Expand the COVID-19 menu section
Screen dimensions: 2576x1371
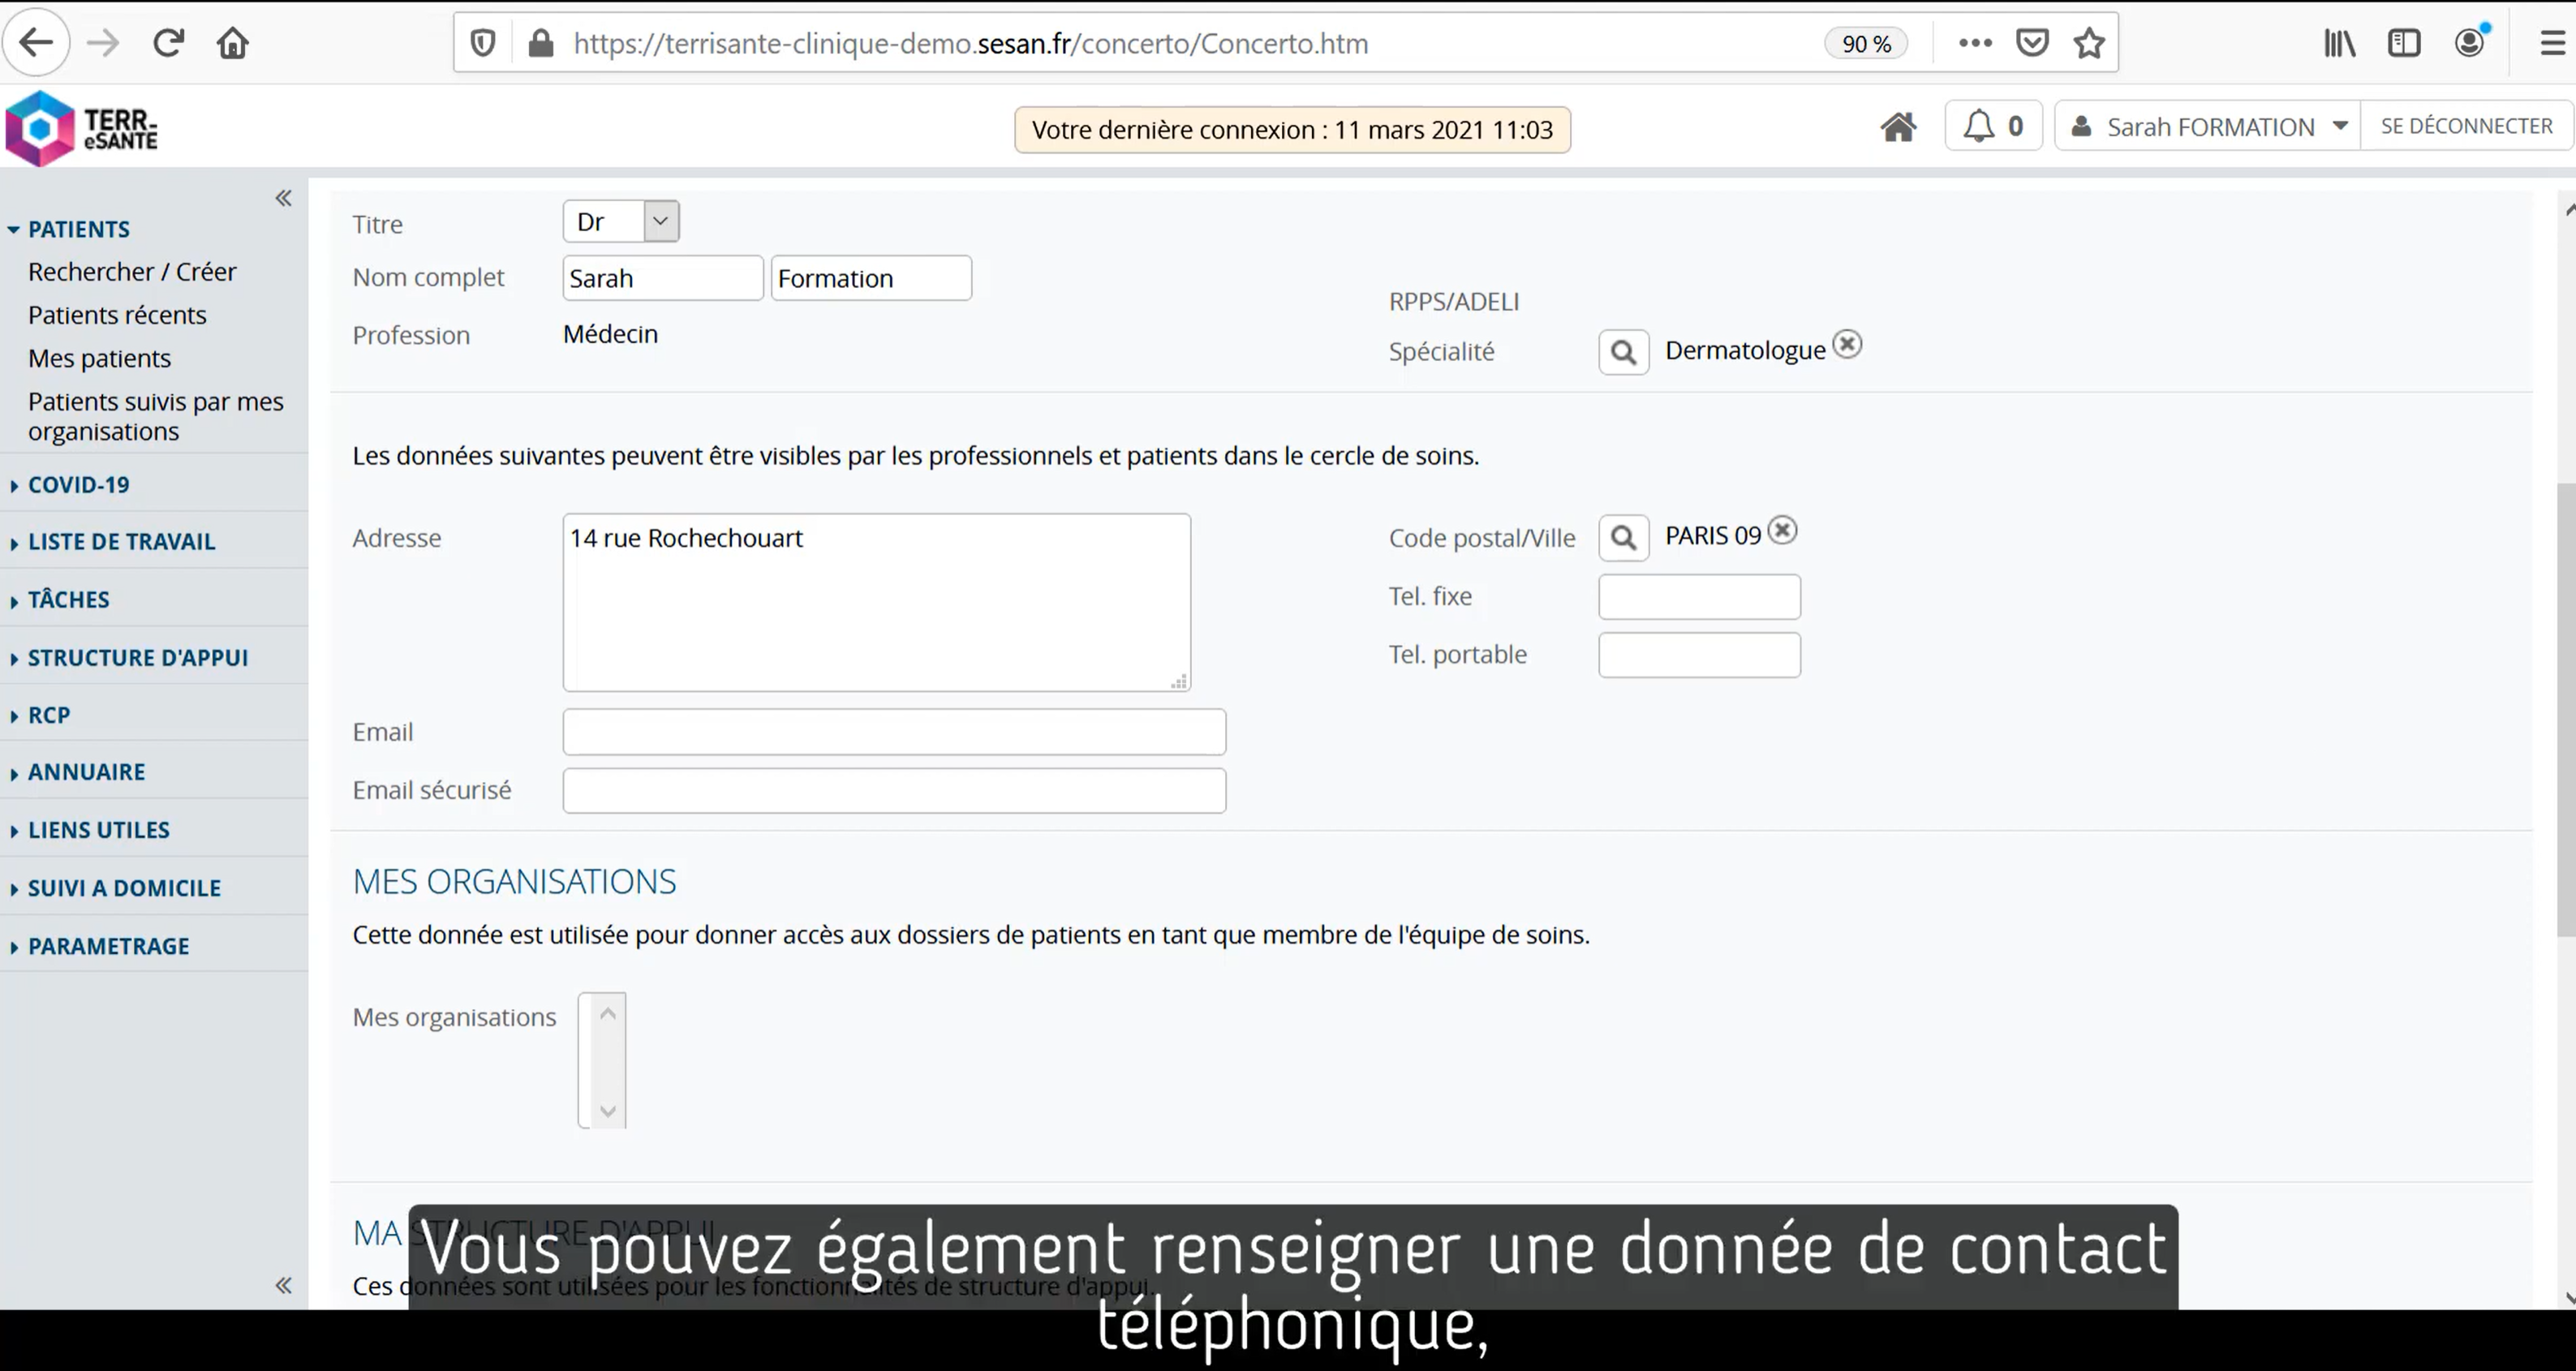click(x=79, y=485)
